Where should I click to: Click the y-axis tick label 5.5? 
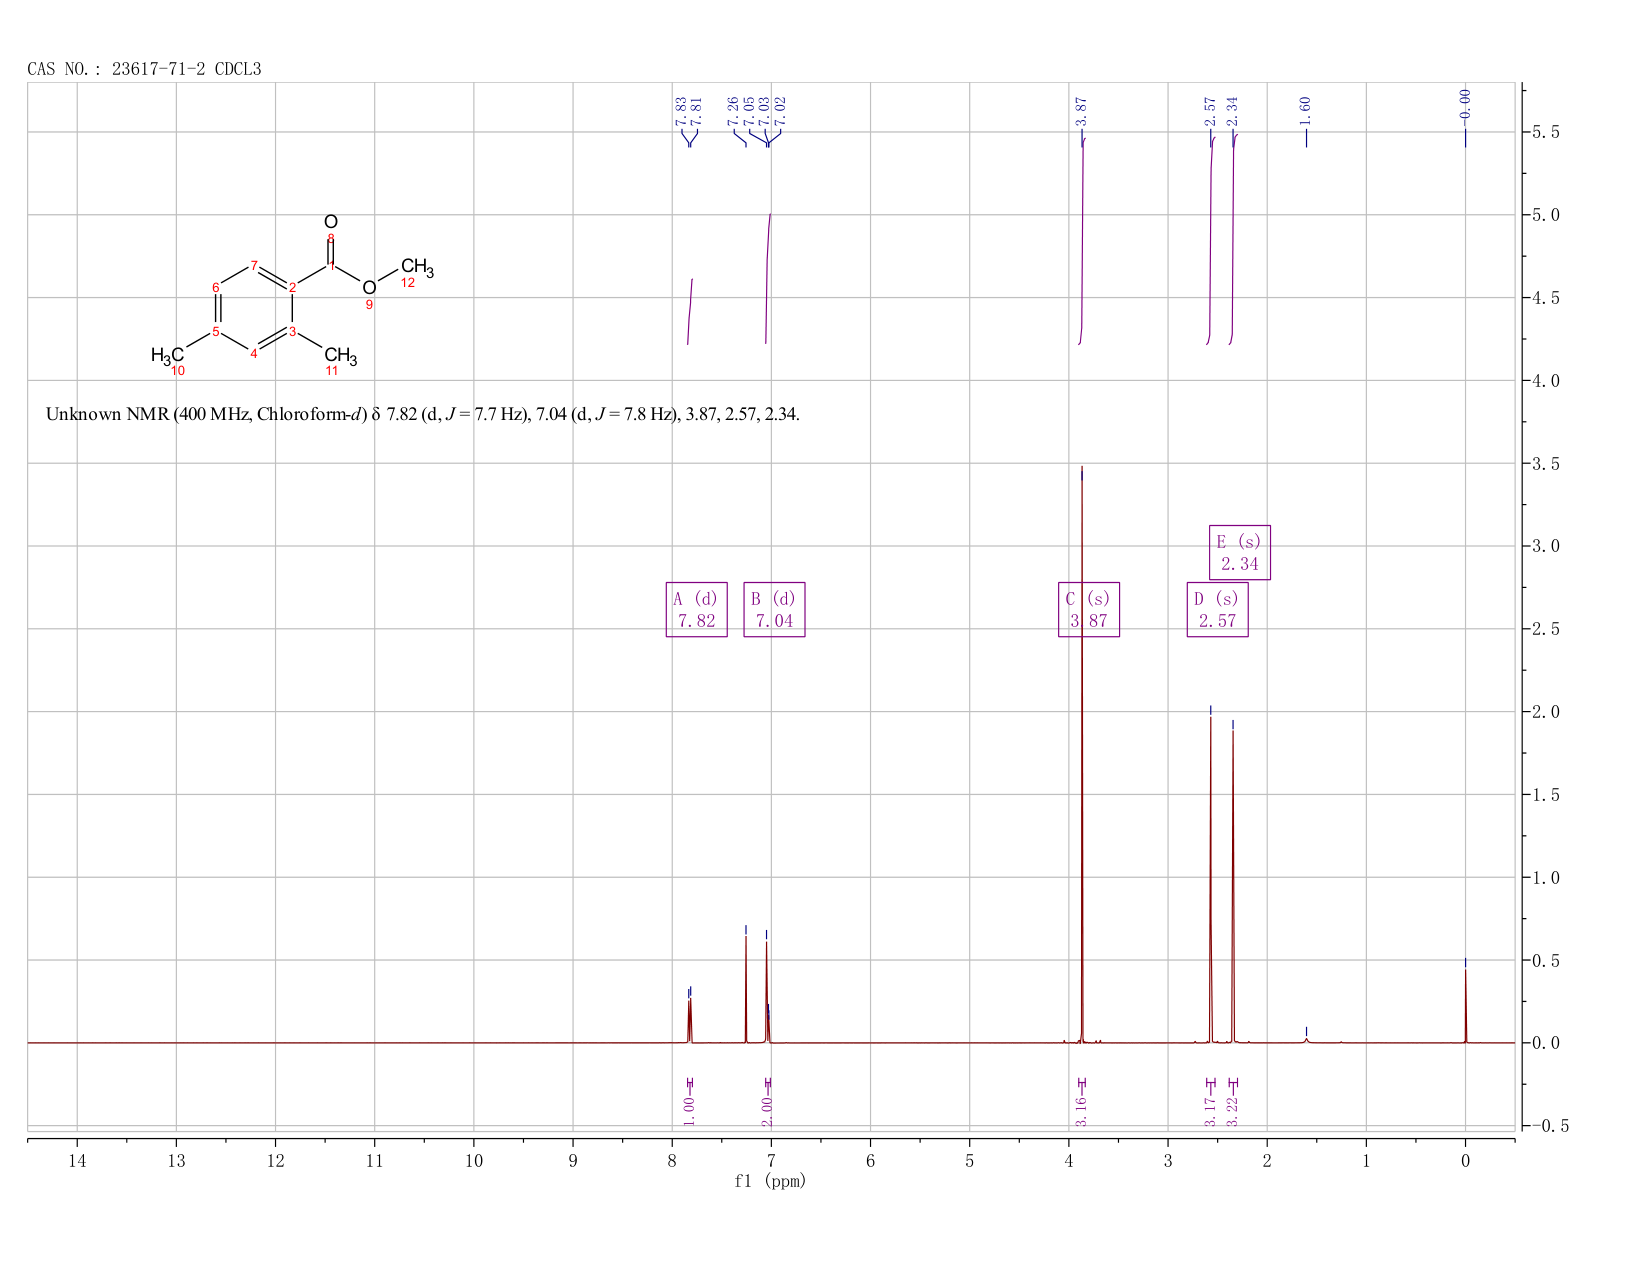(x=1546, y=132)
